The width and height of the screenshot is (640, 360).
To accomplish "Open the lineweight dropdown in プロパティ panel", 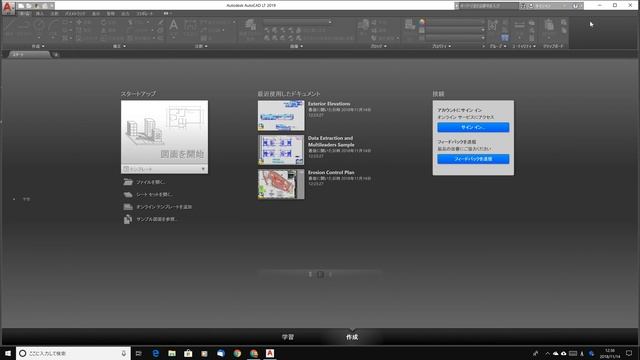I will tap(456, 30).
